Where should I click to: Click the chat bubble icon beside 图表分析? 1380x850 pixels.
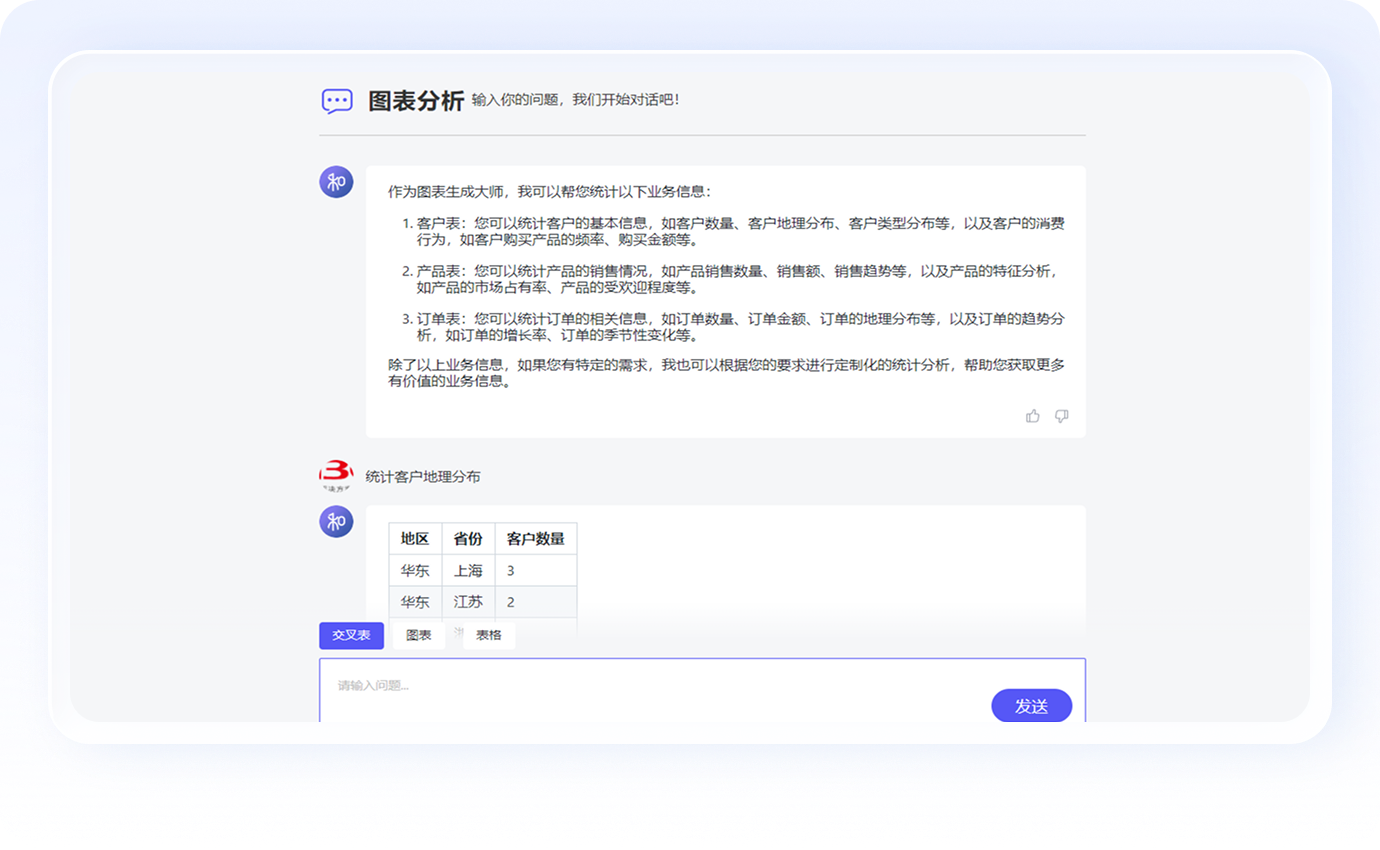tap(337, 101)
